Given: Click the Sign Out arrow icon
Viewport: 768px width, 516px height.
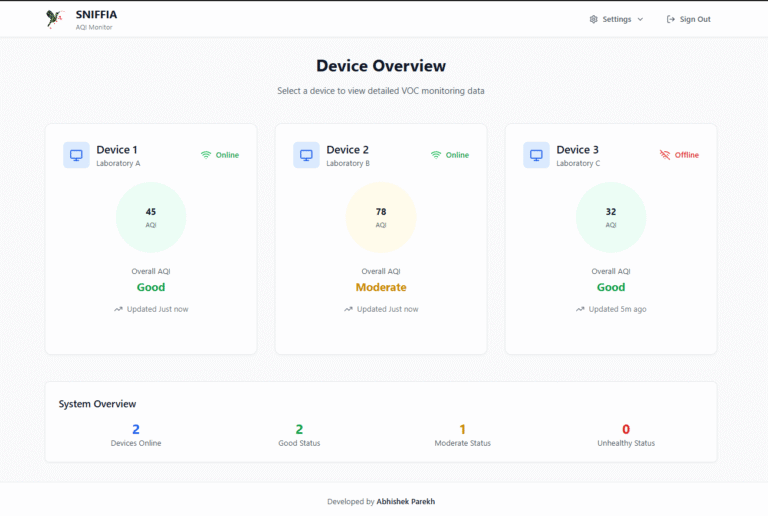Looking at the screenshot, I should tap(670, 19).
